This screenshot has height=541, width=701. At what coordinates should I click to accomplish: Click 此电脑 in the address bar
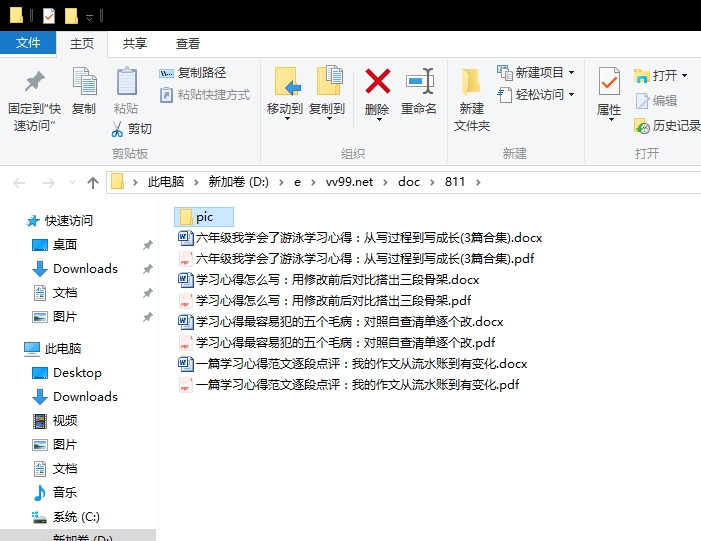click(x=166, y=182)
